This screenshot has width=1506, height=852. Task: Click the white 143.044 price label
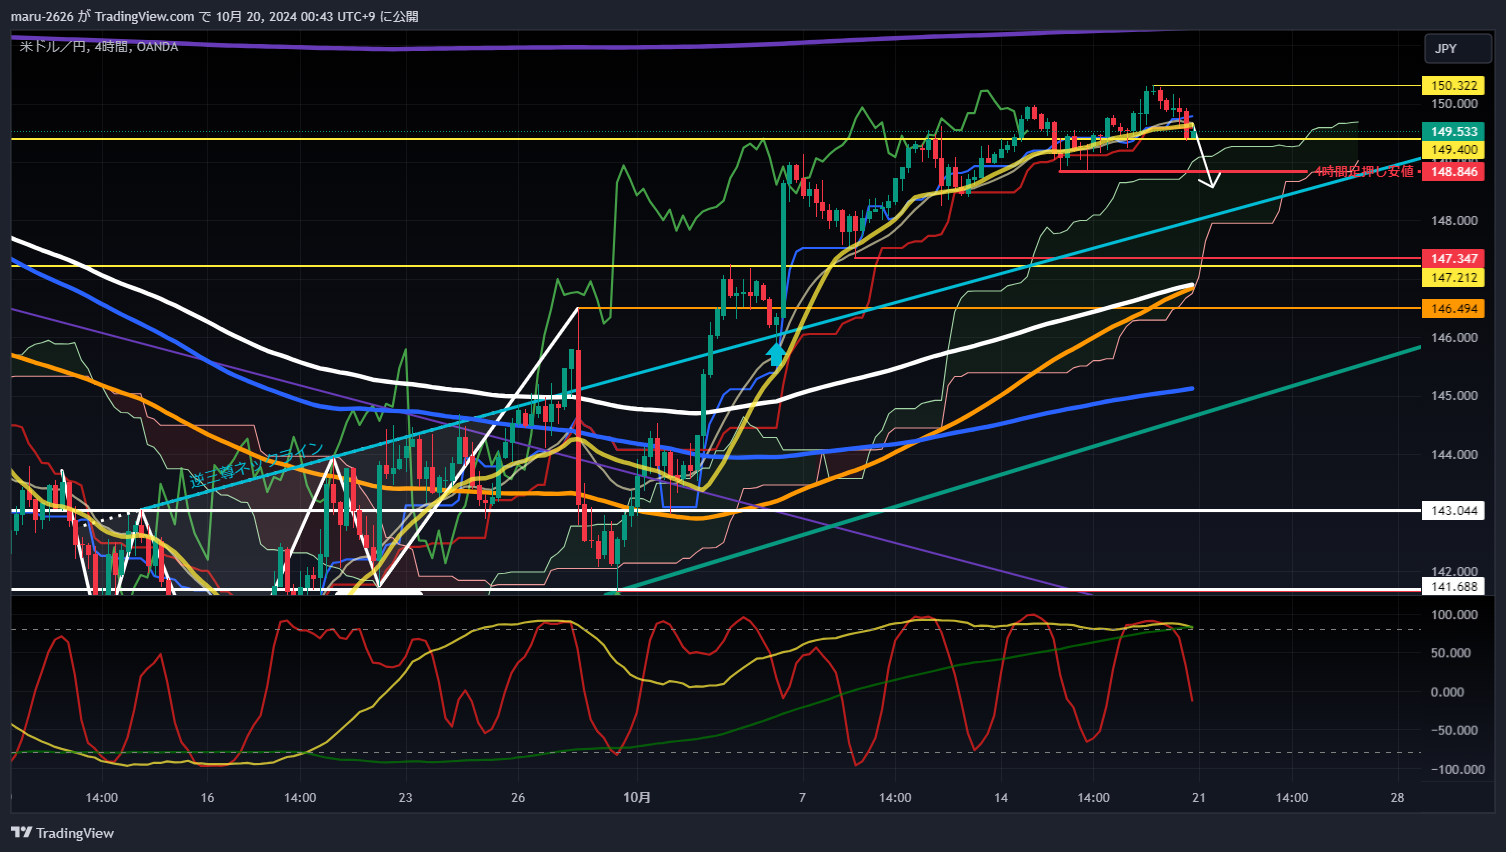(1454, 511)
